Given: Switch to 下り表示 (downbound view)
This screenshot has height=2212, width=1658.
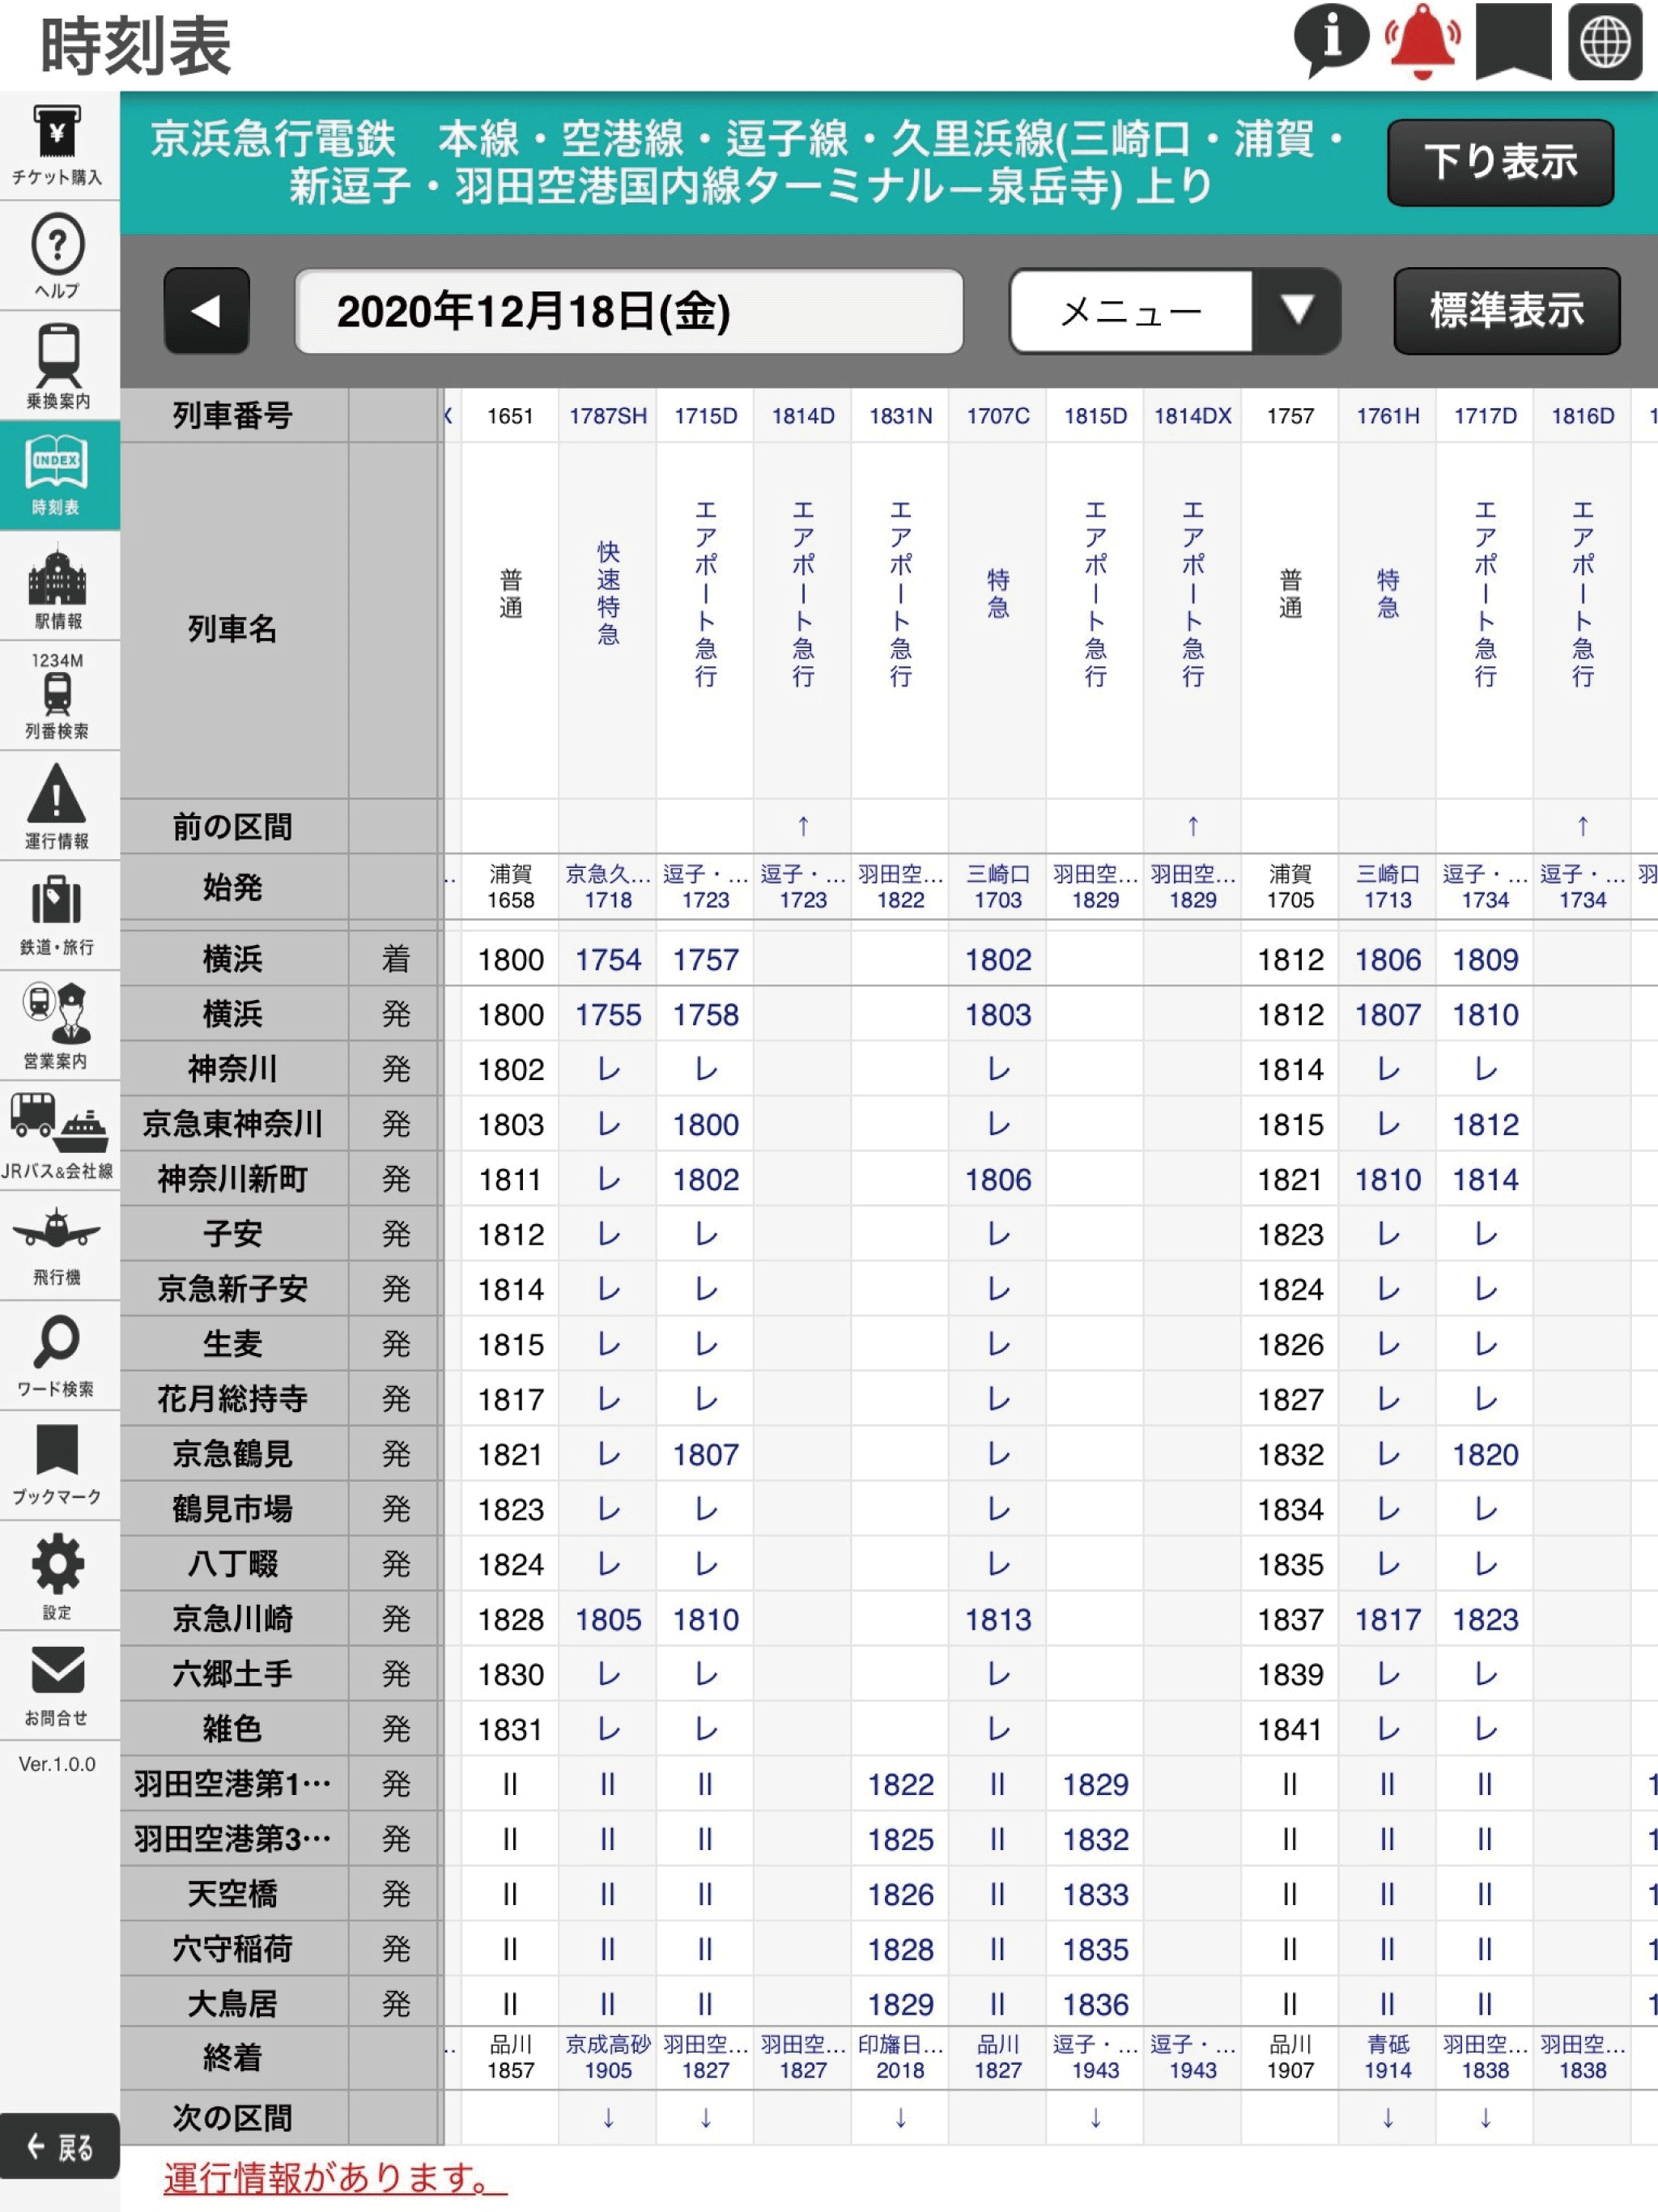Looking at the screenshot, I should tap(1500, 163).
